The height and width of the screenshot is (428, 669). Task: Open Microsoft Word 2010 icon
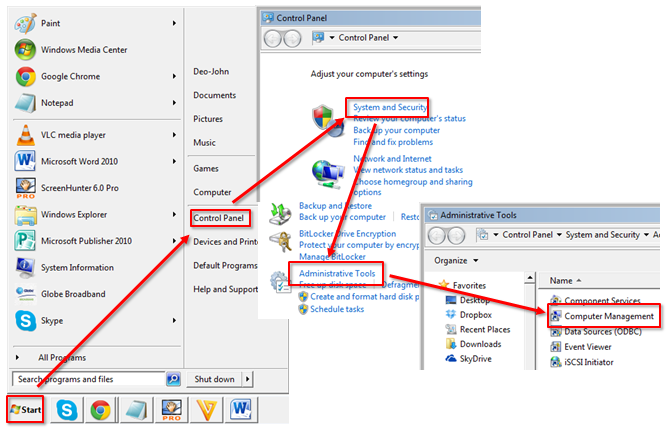pyautogui.click(x=25, y=161)
